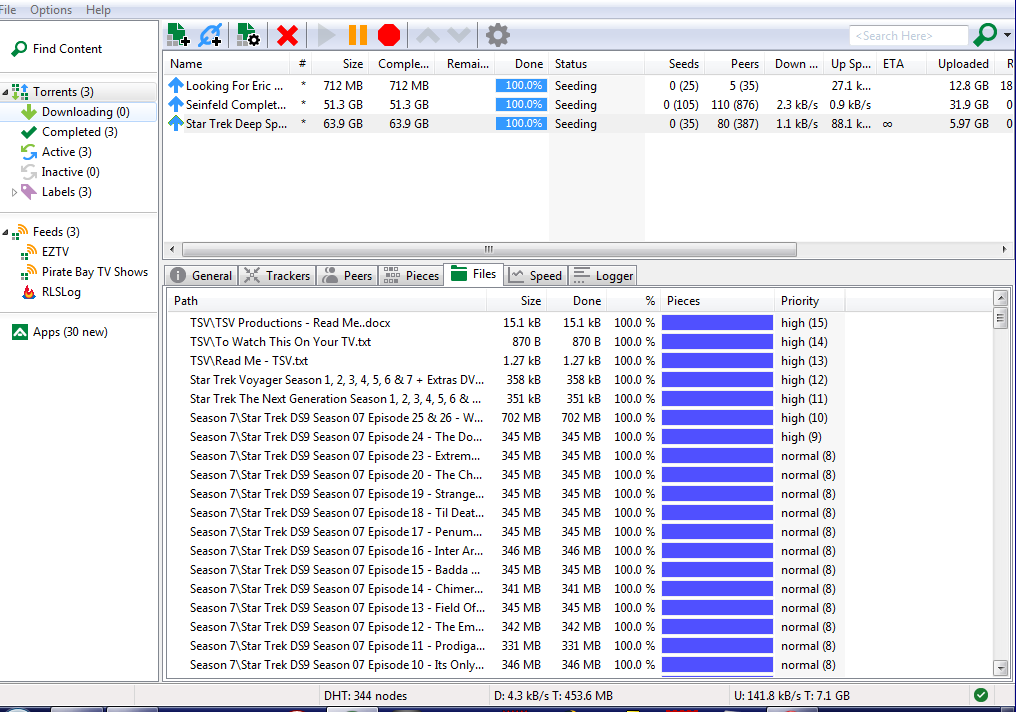Image resolution: width=1016 pixels, height=712 pixels.
Task: Select the RLSLog feed in sidebar
Action: [x=61, y=292]
